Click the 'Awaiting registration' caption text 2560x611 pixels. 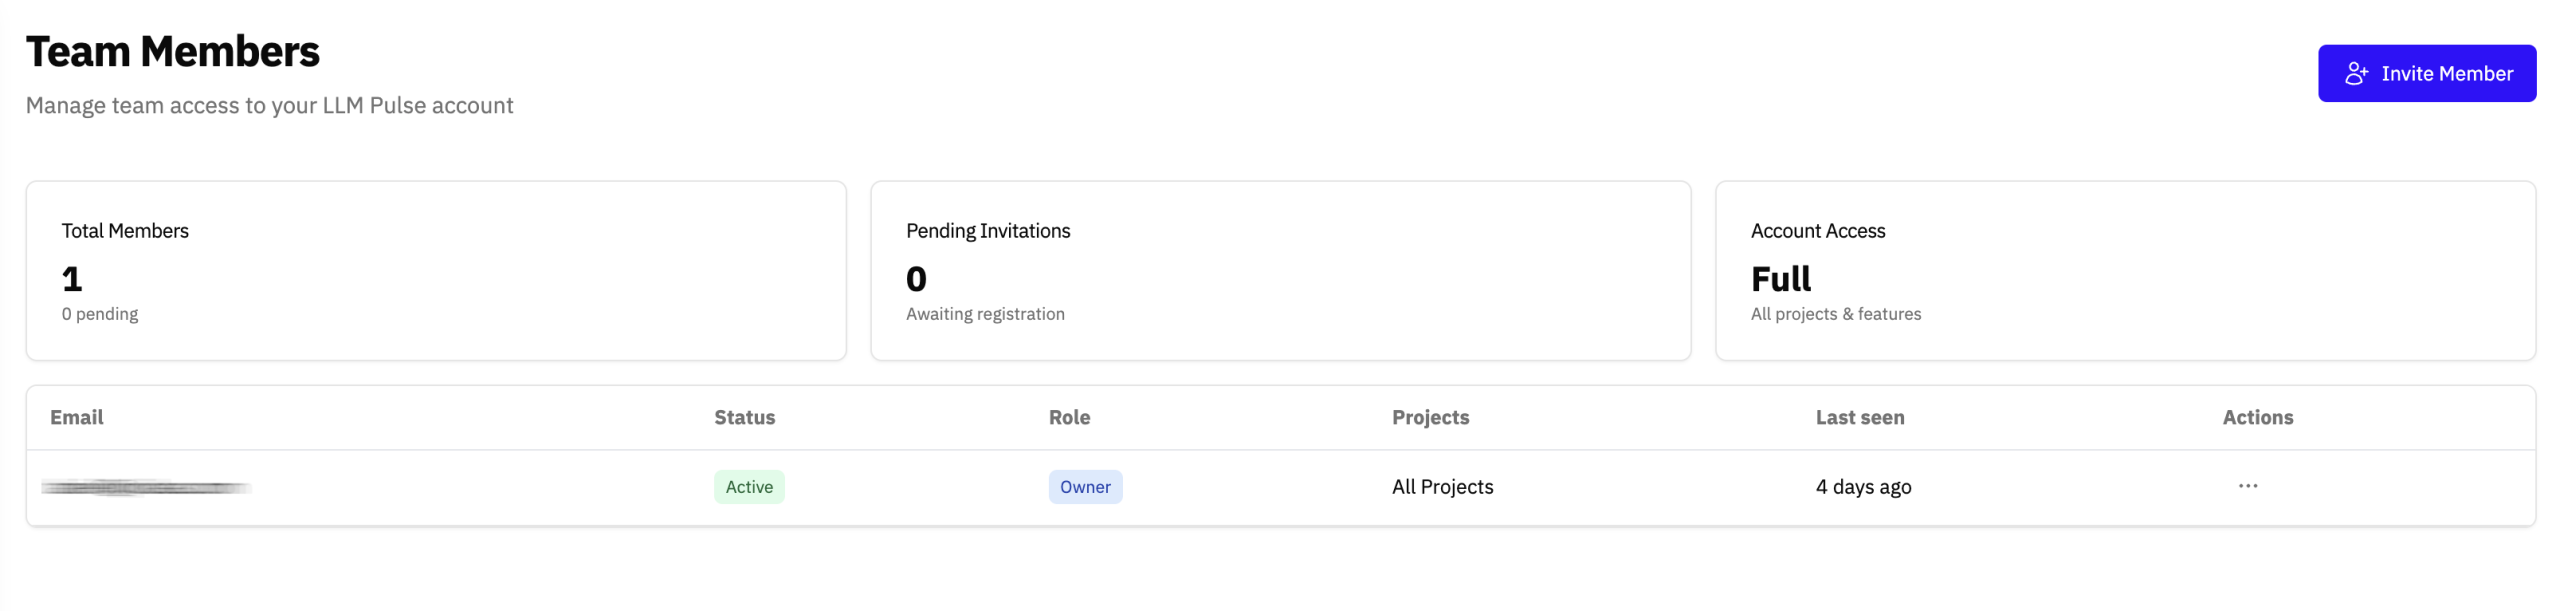(984, 314)
